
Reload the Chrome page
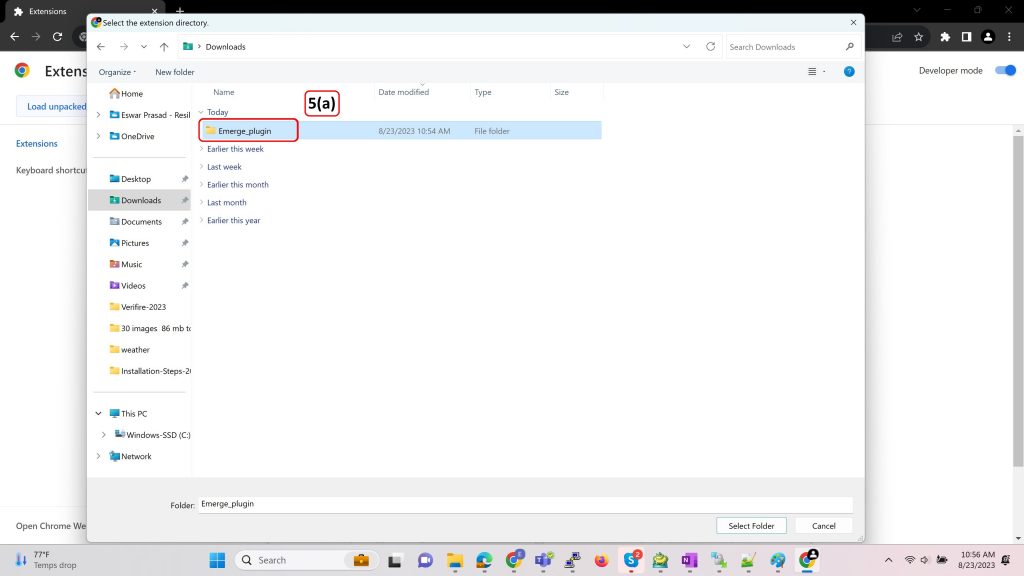57,37
